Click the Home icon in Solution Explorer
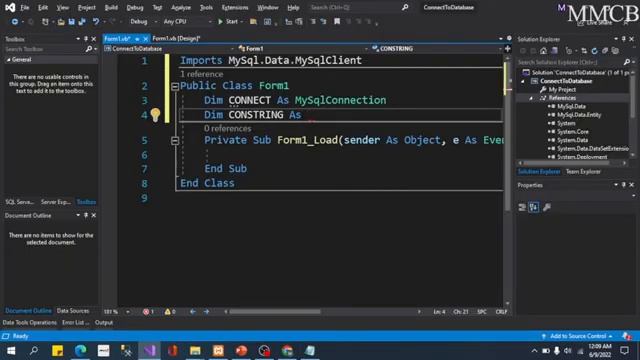 point(543,51)
